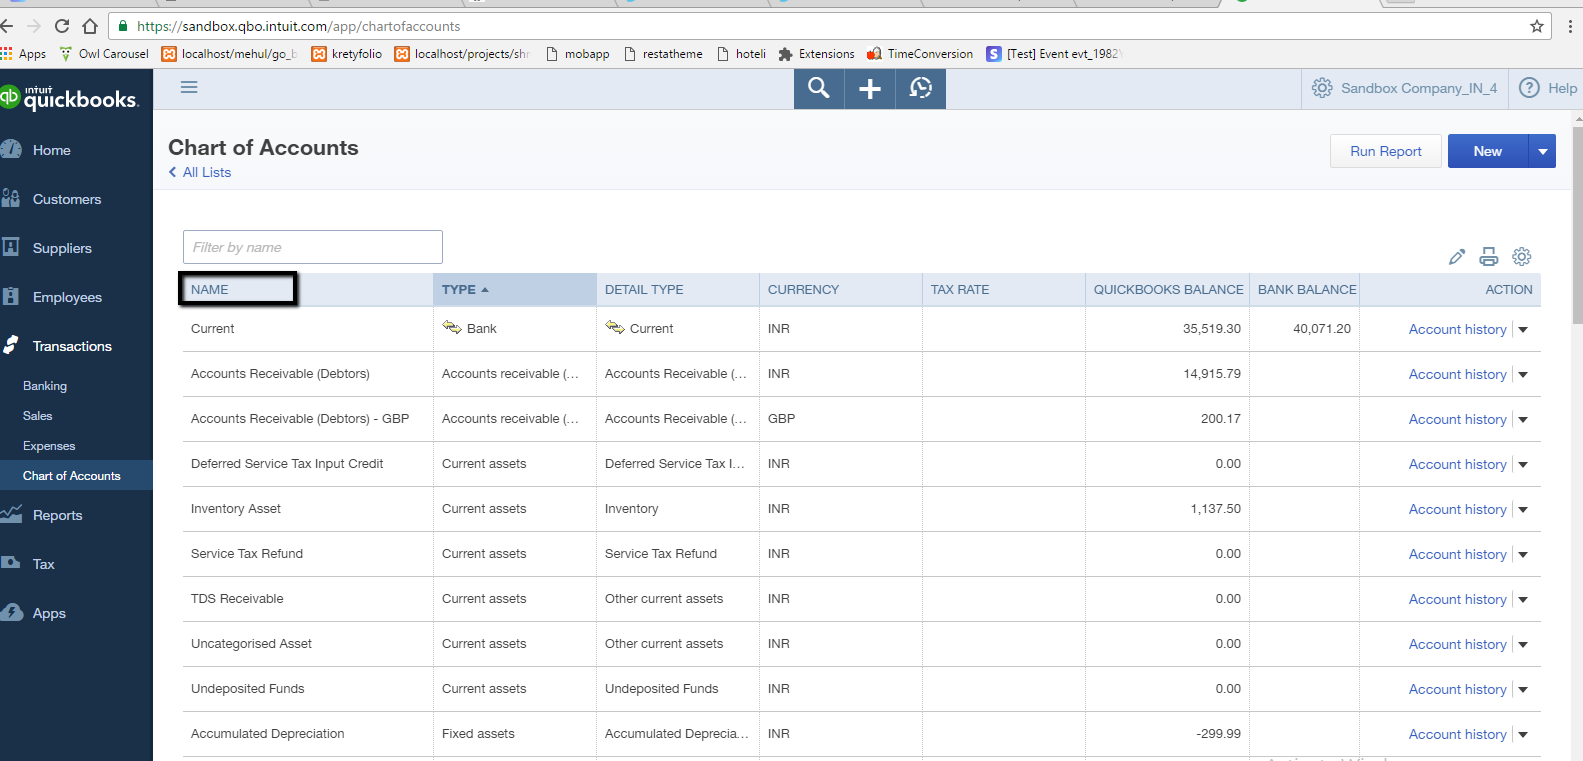Viewport: 1583px width, 761px height.
Task: Open the search magnifier icon
Action: (819, 89)
